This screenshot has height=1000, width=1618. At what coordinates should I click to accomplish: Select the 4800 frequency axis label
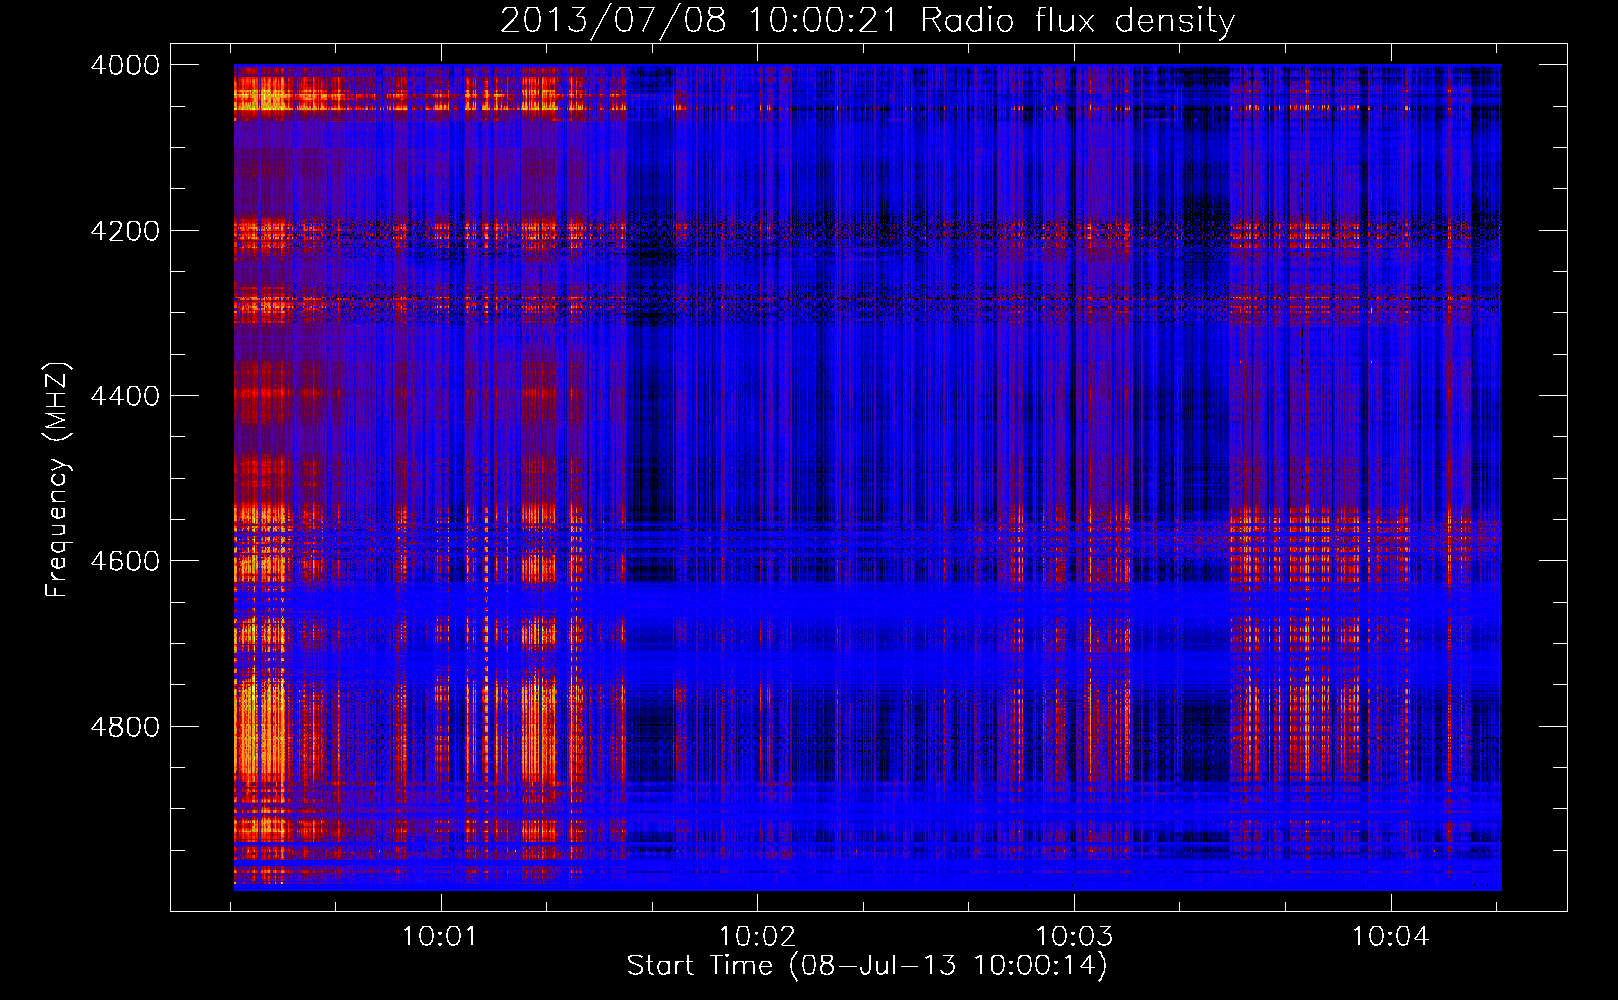click(x=125, y=727)
